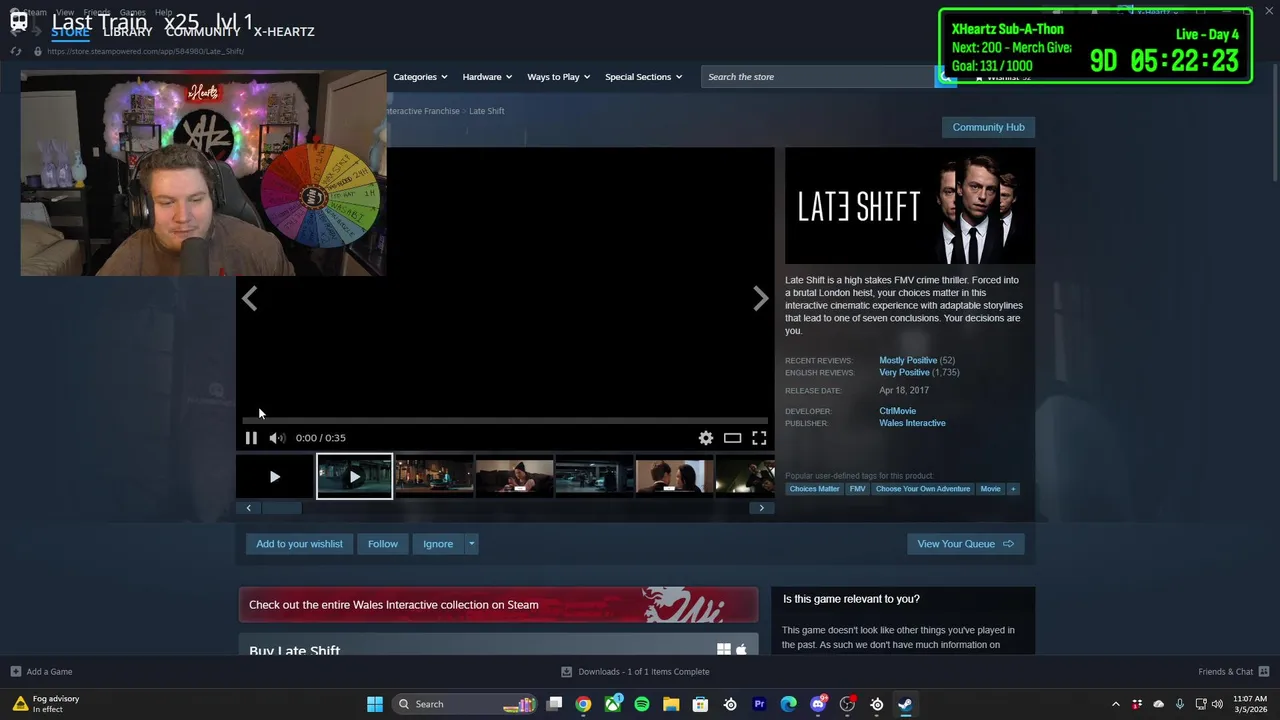
Task: Open the Steam taskbar icon
Action: tap(905, 704)
